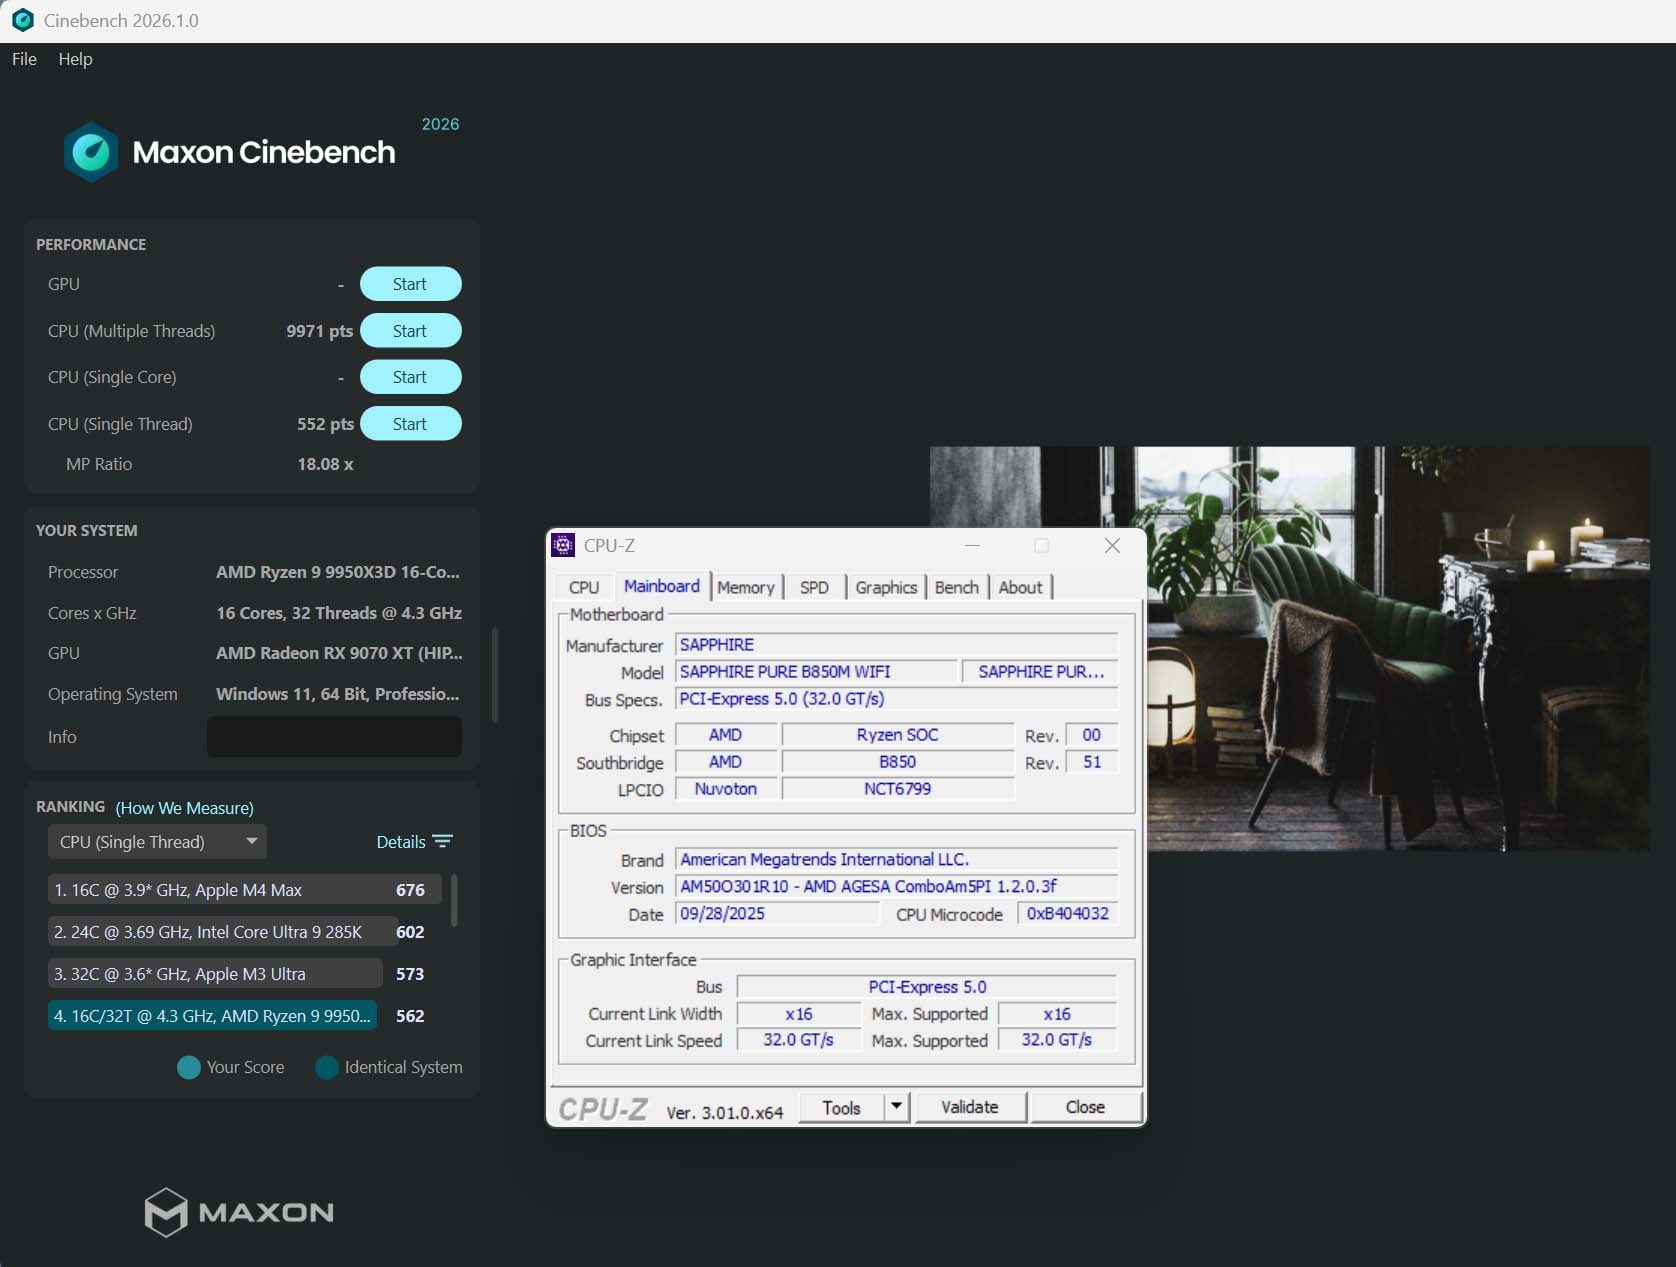Screen dimensions: 1676x1267
Task: Open the Help menu
Action: click(75, 59)
